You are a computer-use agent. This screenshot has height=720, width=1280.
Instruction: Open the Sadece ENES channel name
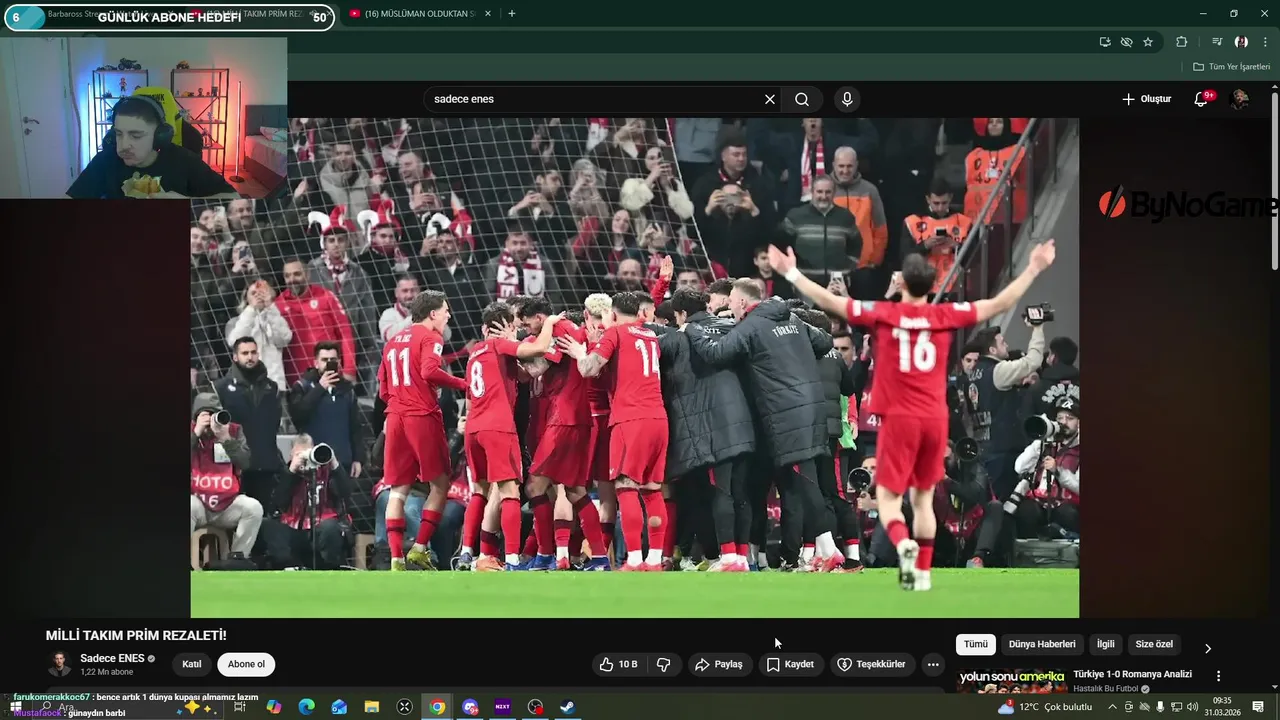112,658
